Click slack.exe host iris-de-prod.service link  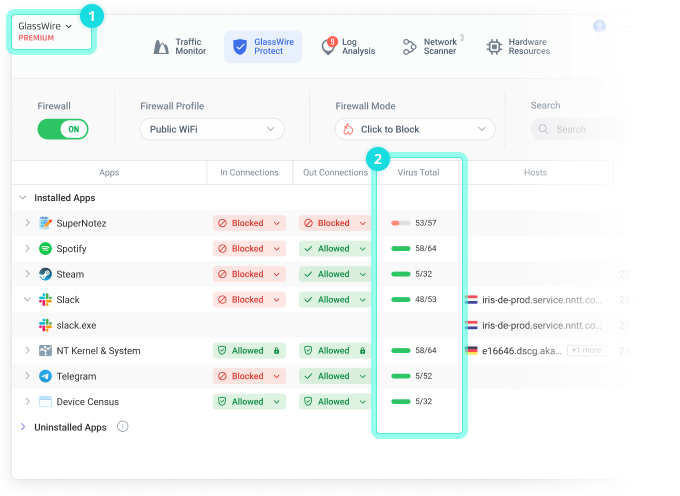pyautogui.click(x=542, y=325)
